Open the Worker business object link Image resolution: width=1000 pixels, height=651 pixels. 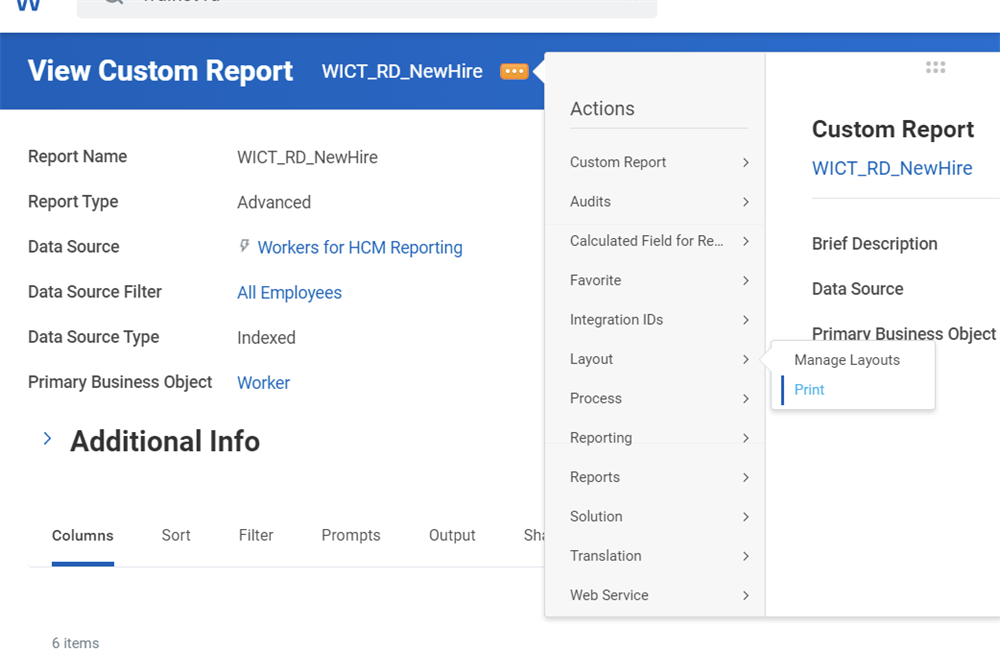pyautogui.click(x=263, y=383)
